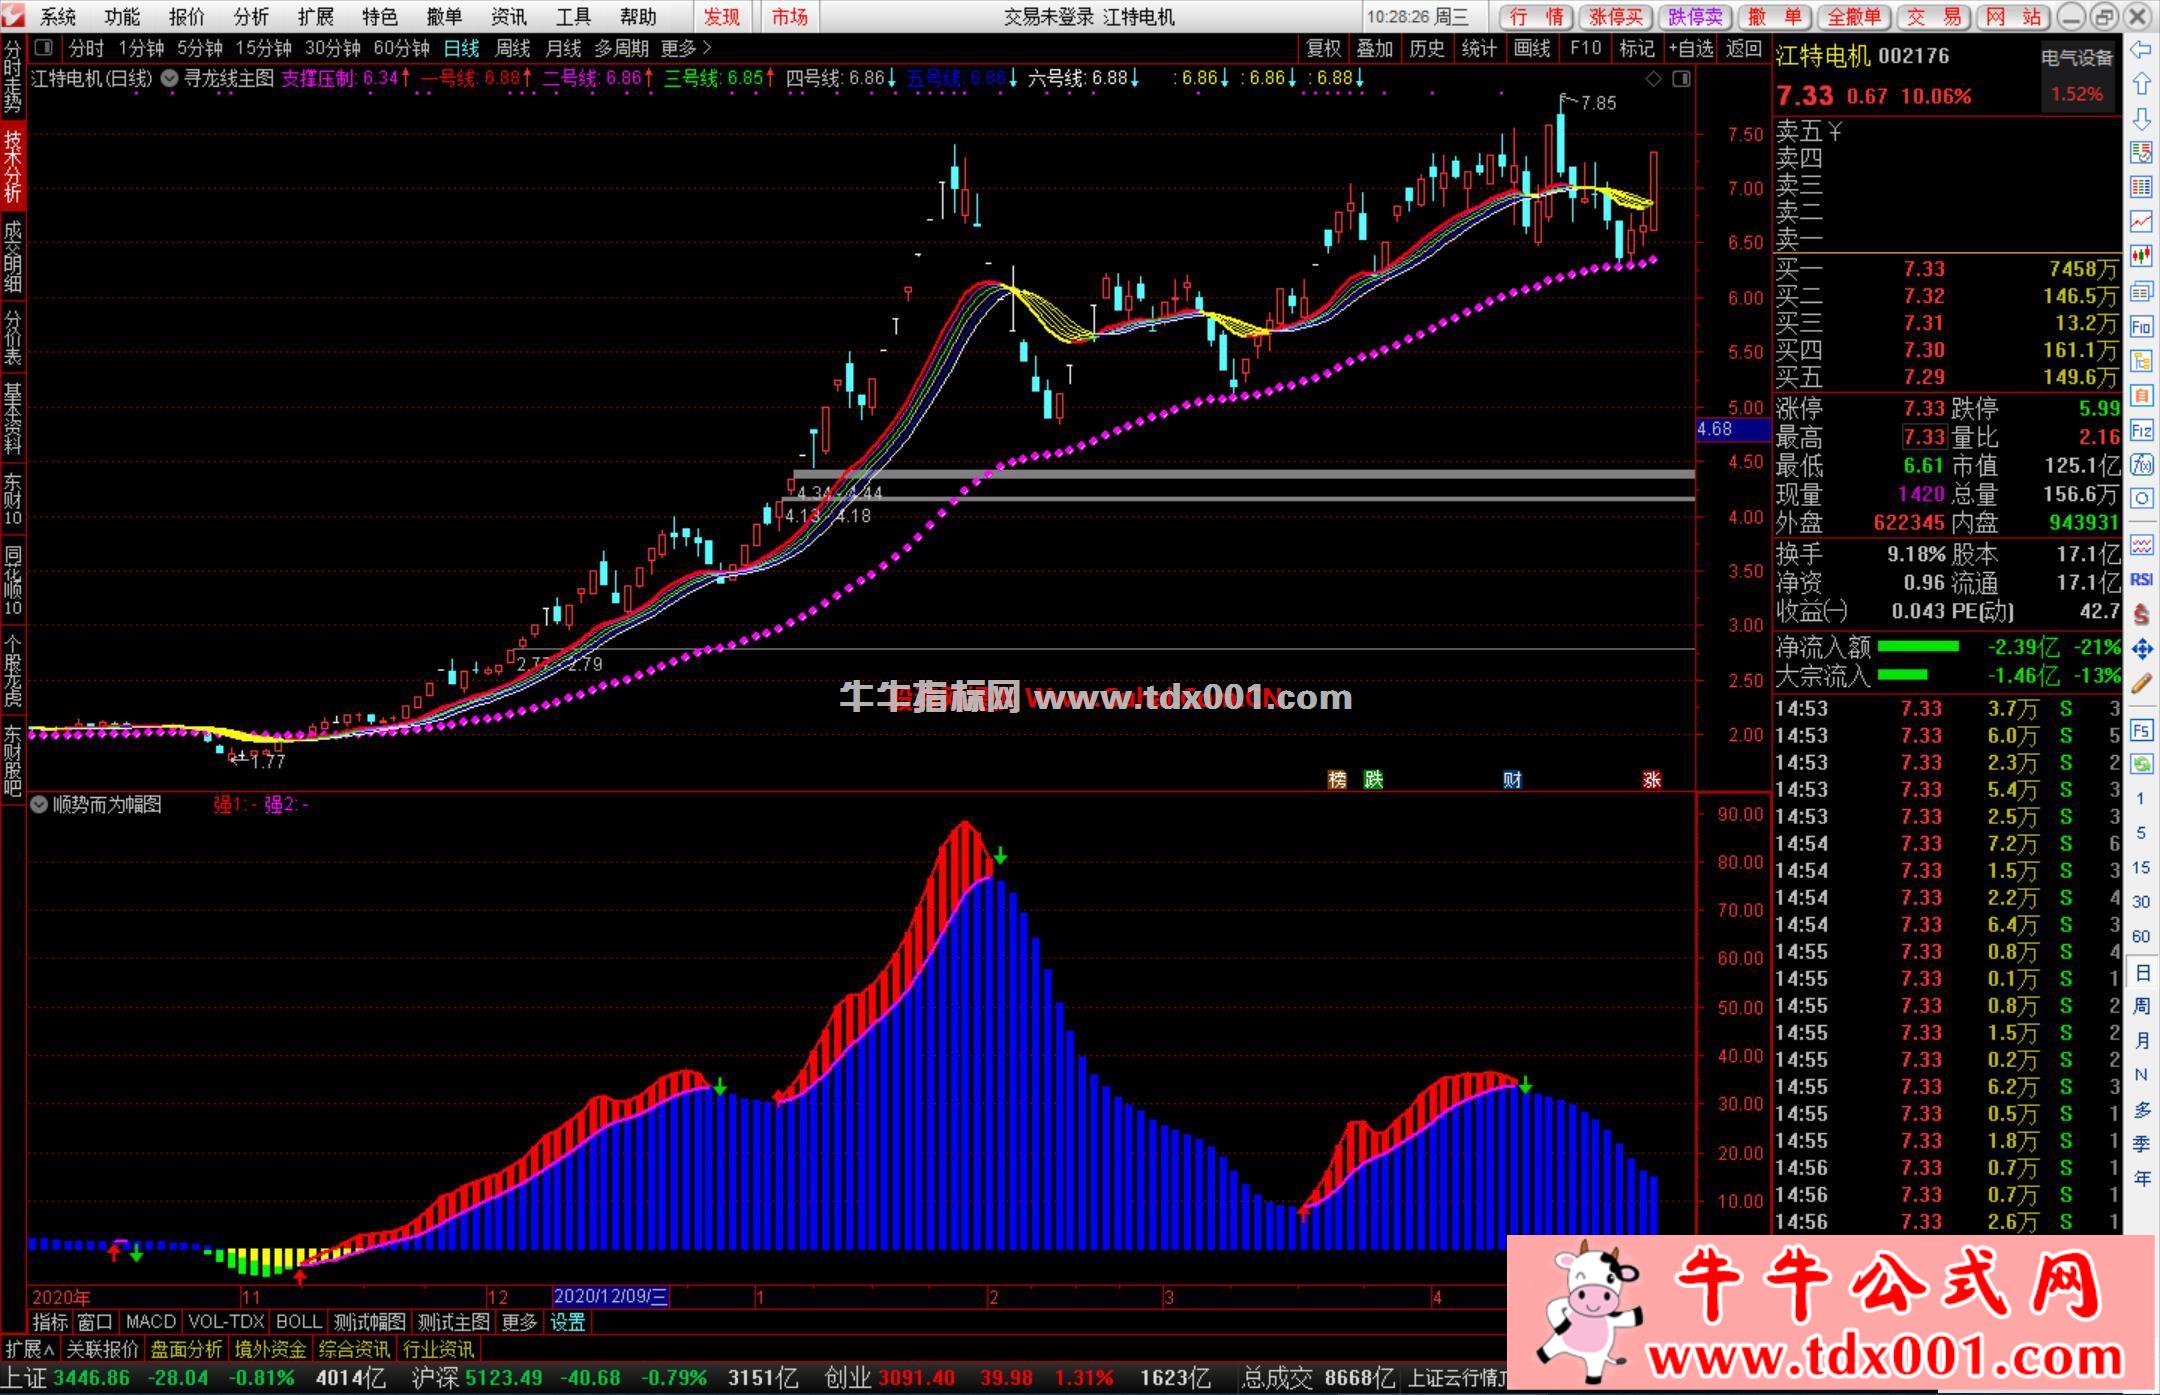Switch to the MACD indicator tab
Screen dimensions: 2160x1395
click(x=151, y=1322)
